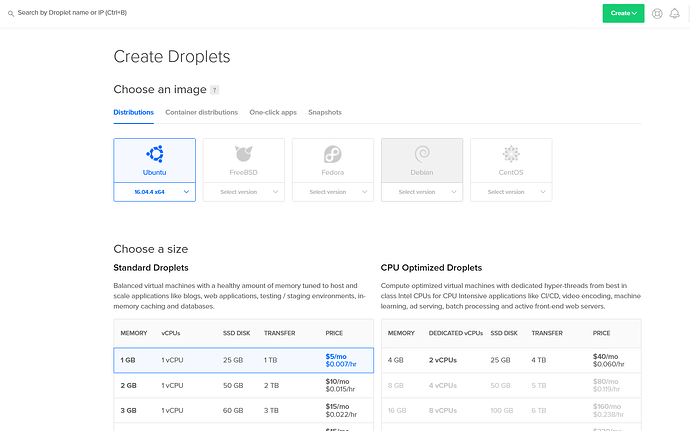Select the Ubuntu distribution logo

[155, 154]
